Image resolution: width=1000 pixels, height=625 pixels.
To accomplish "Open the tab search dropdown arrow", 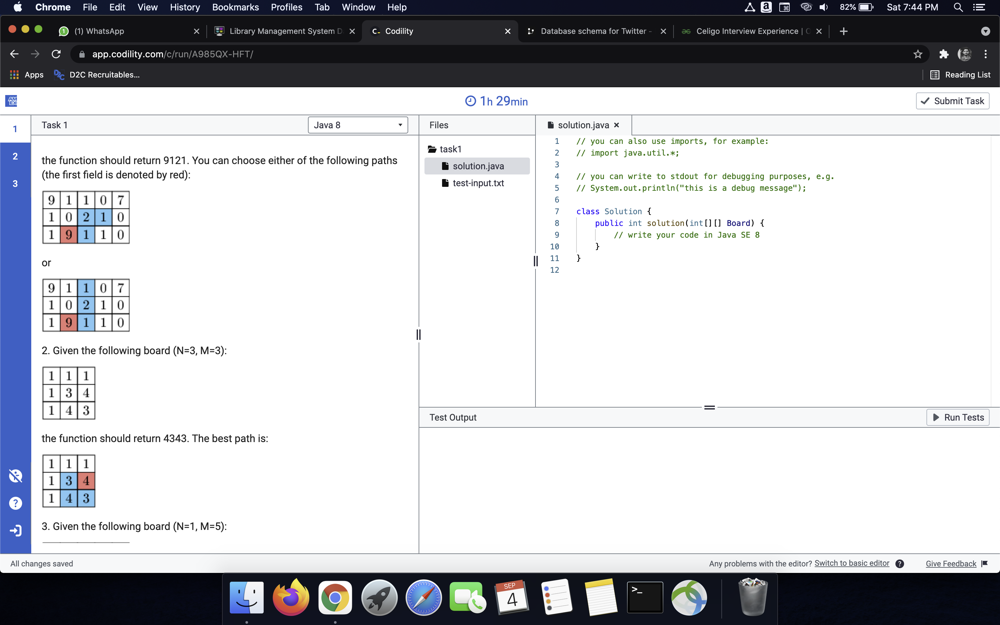I will click(x=985, y=31).
